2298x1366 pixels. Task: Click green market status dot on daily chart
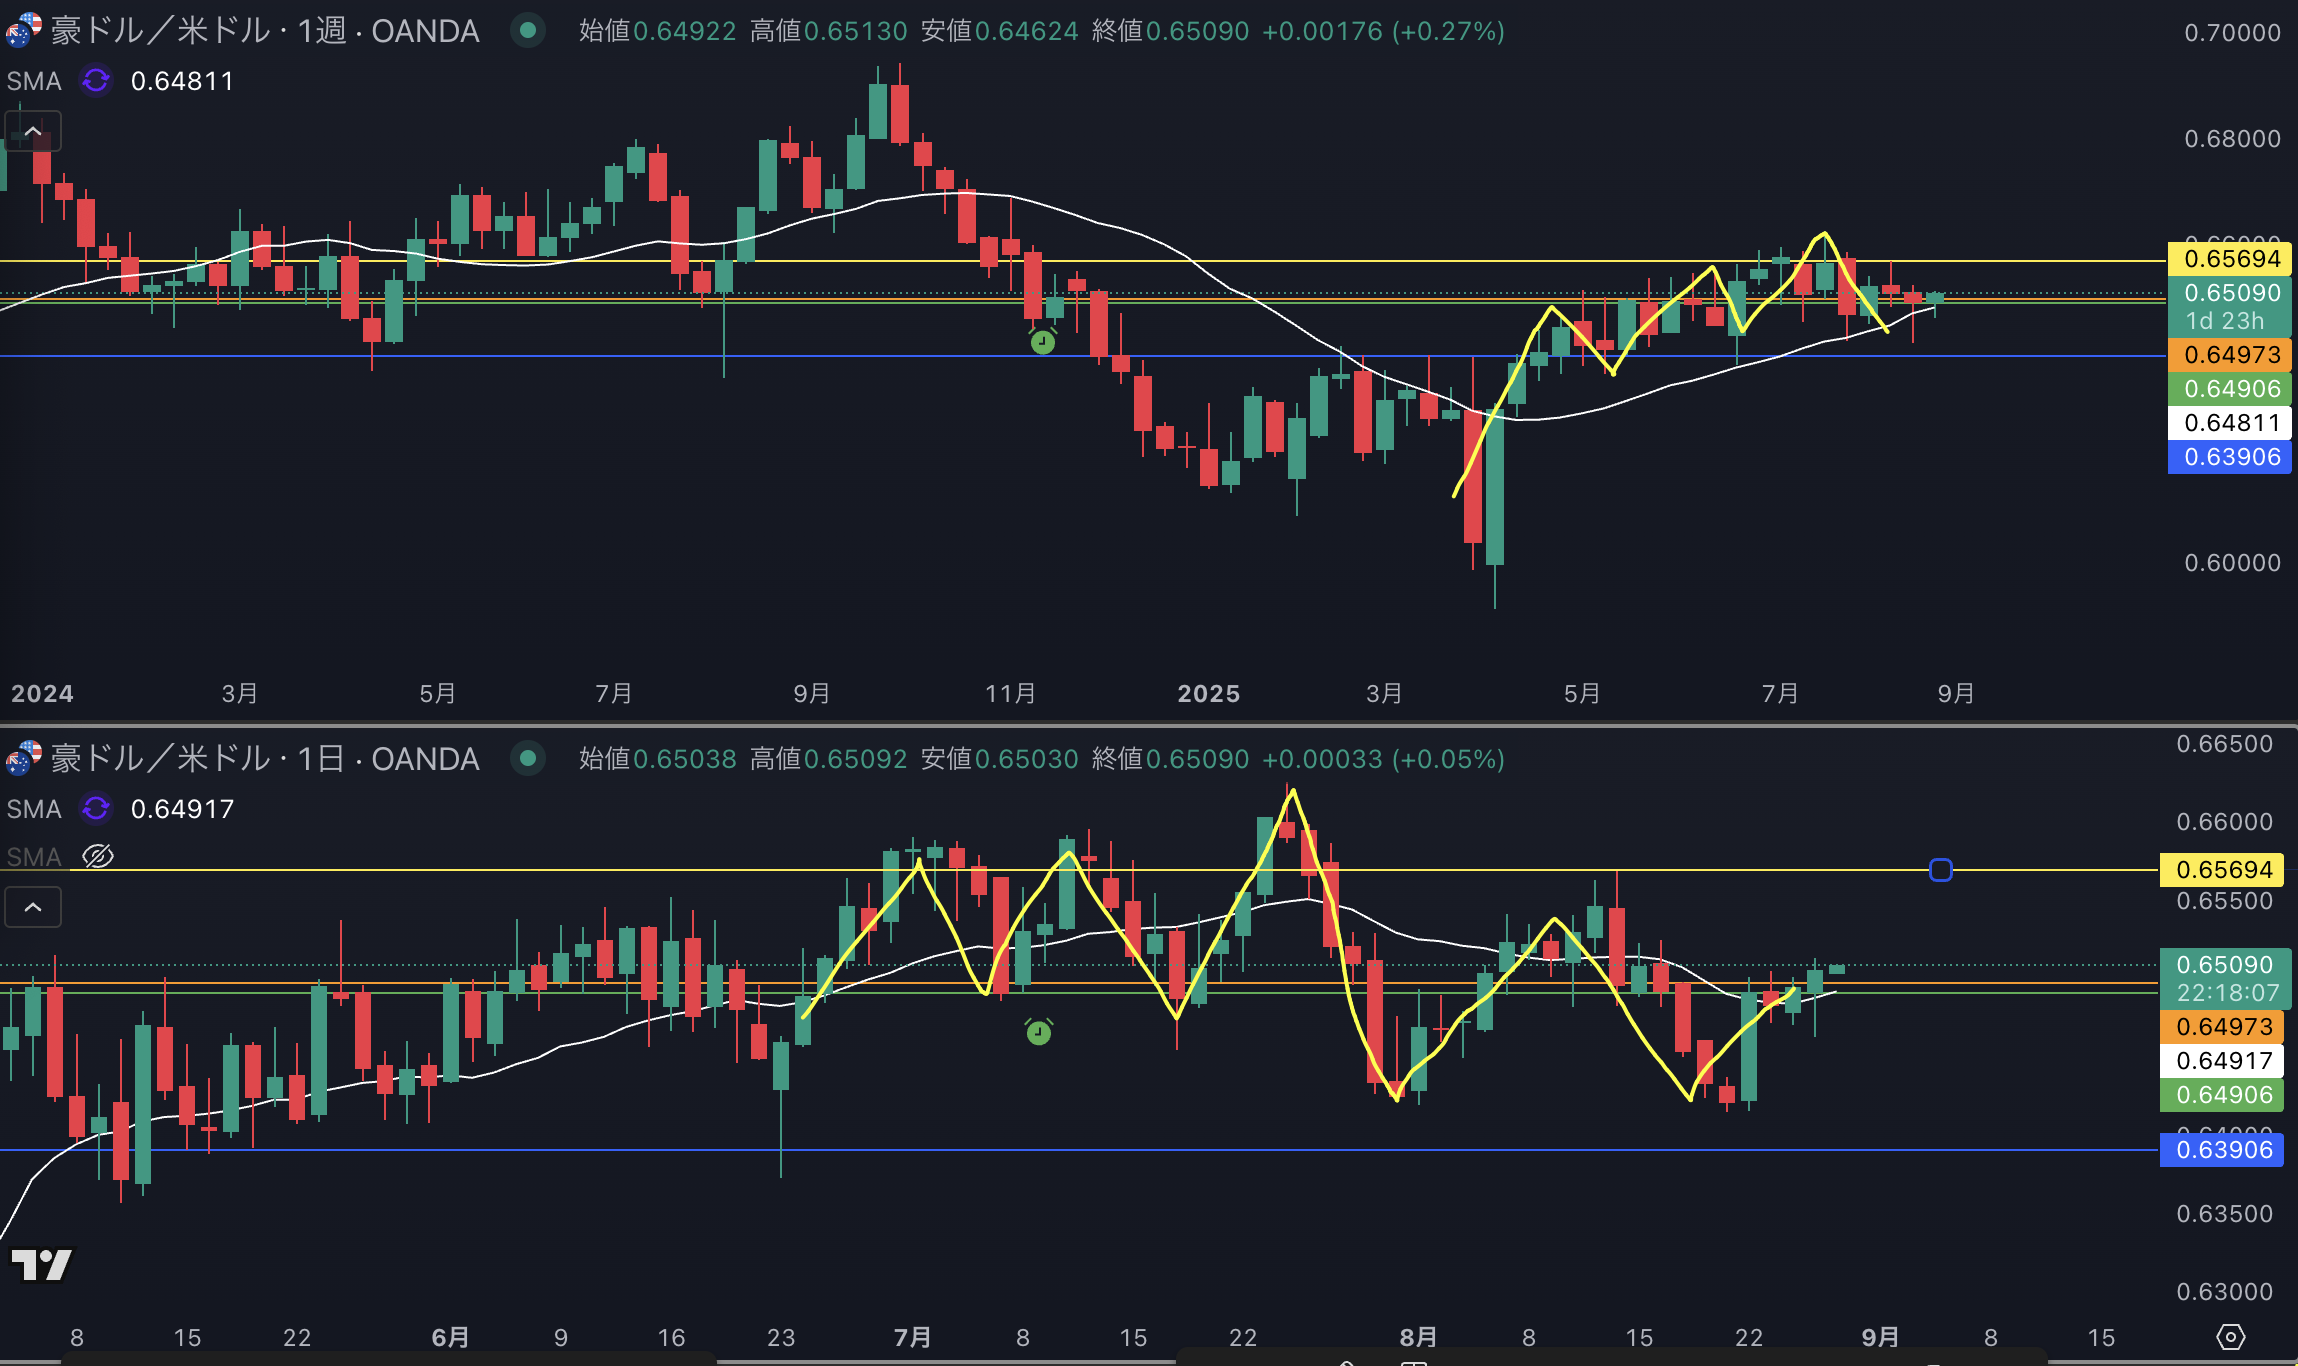(x=527, y=759)
